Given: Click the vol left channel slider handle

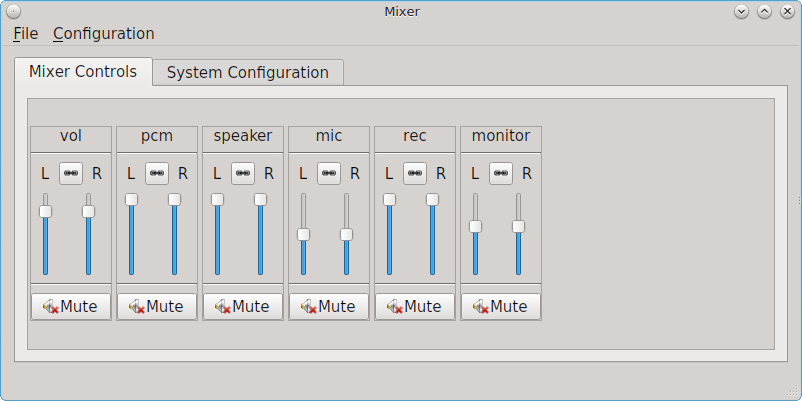Looking at the screenshot, I should pyautogui.click(x=46, y=211).
